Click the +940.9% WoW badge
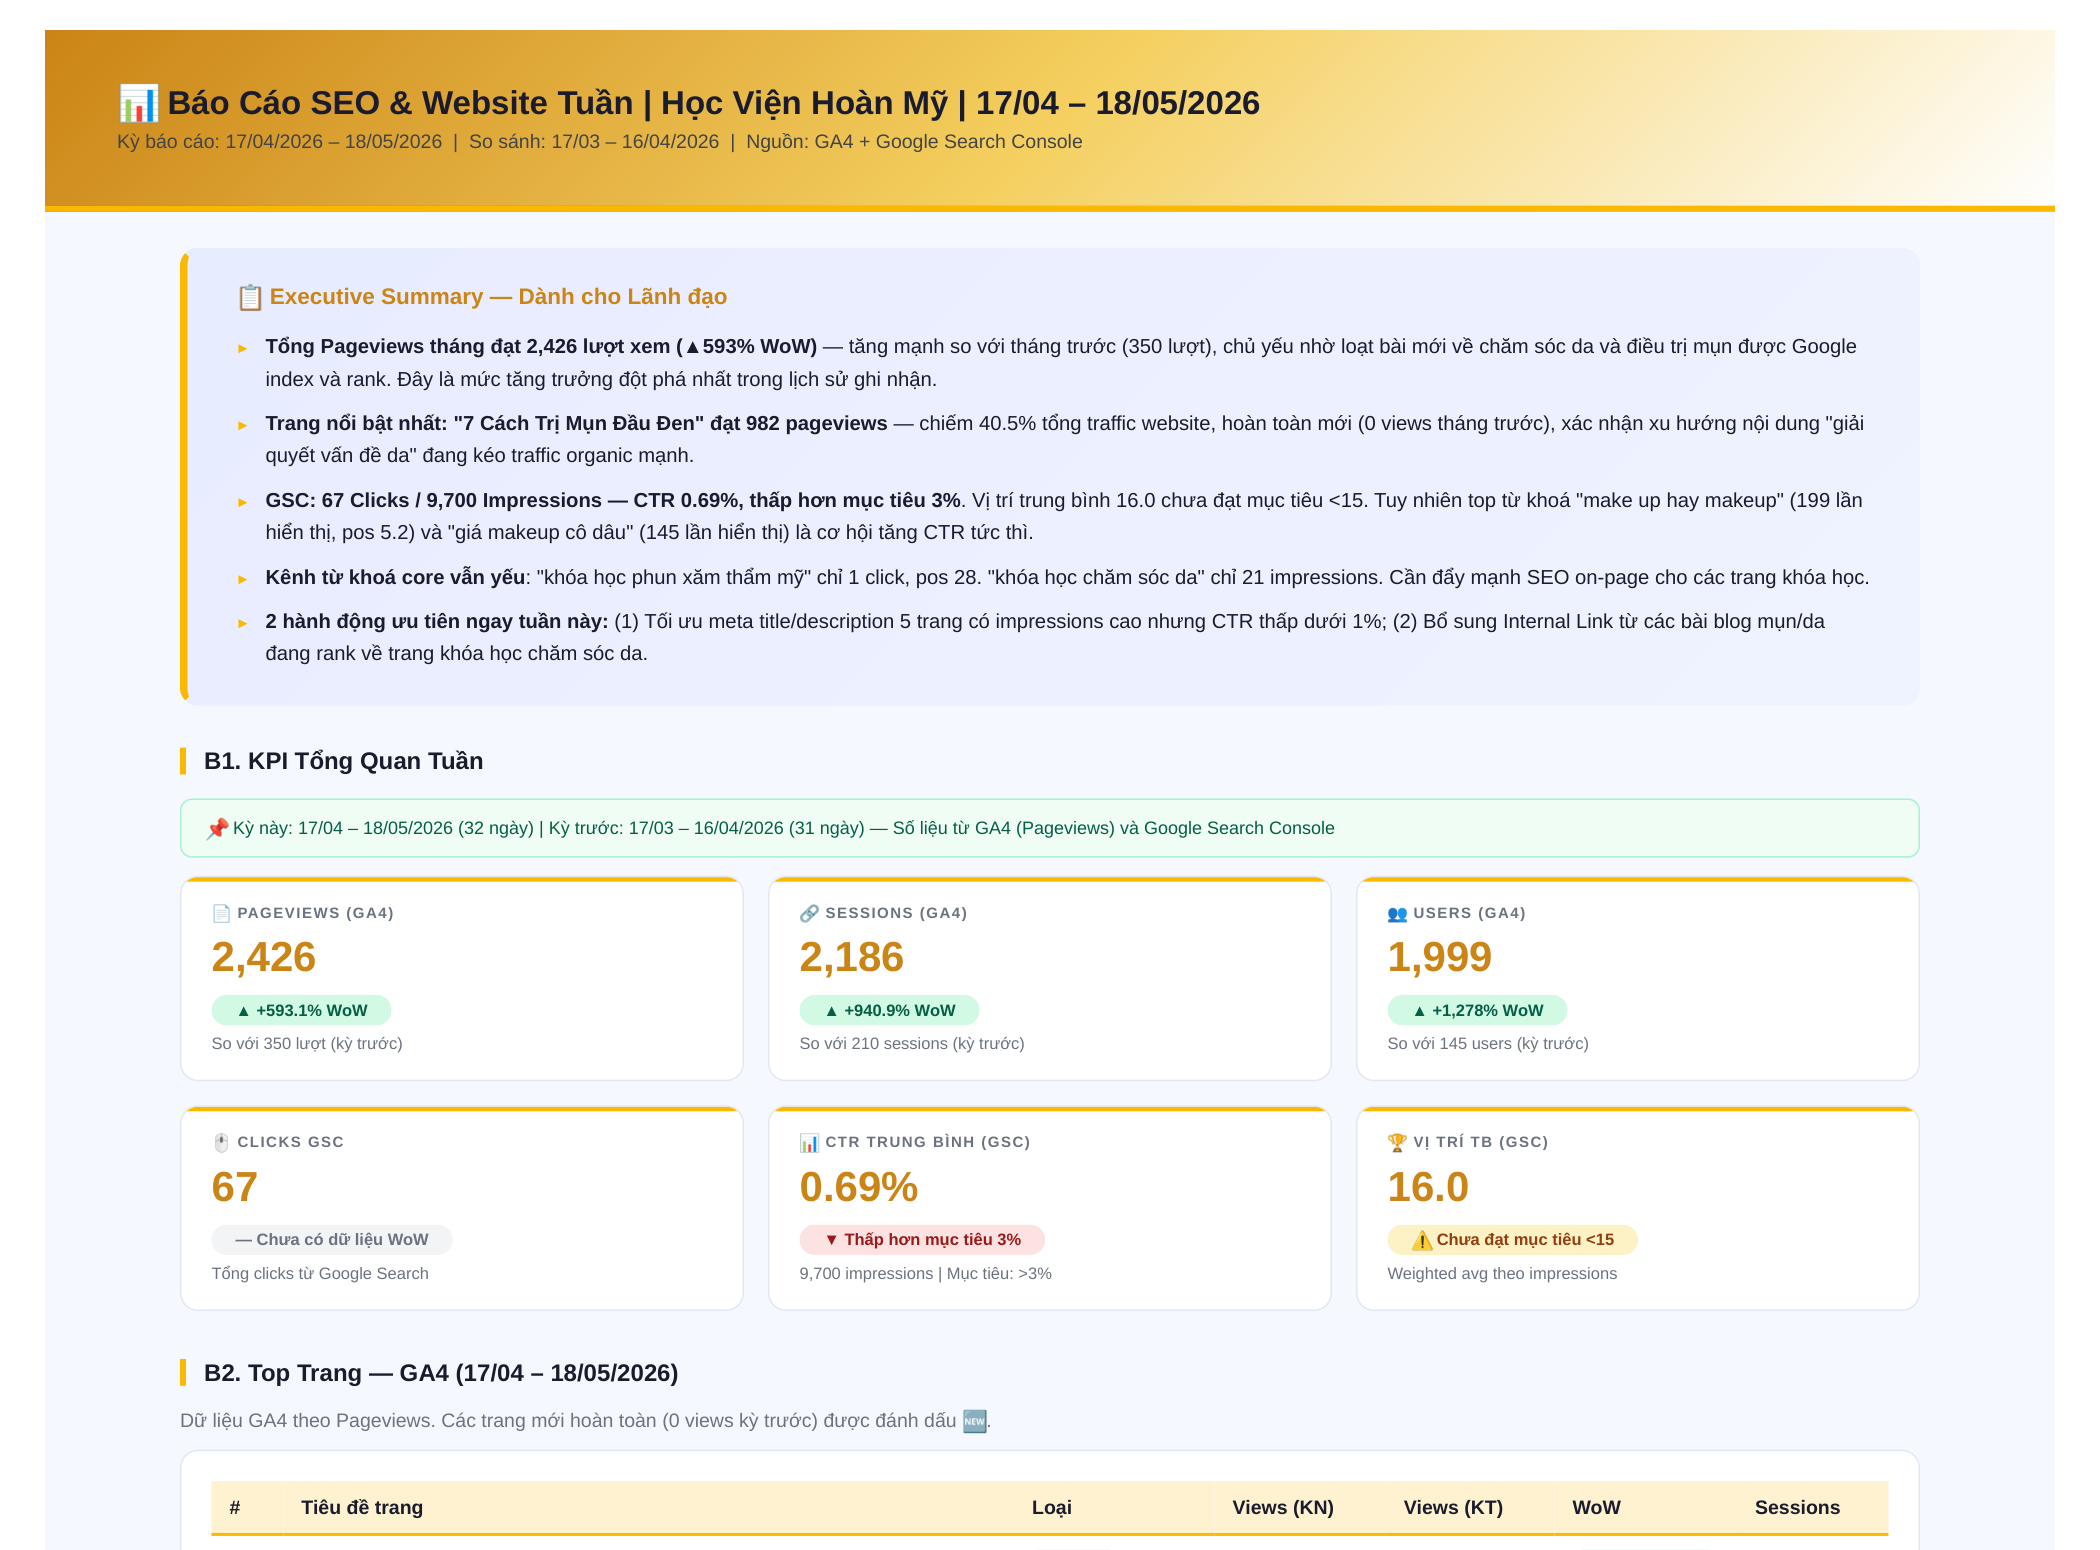 tap(889, 1010)
